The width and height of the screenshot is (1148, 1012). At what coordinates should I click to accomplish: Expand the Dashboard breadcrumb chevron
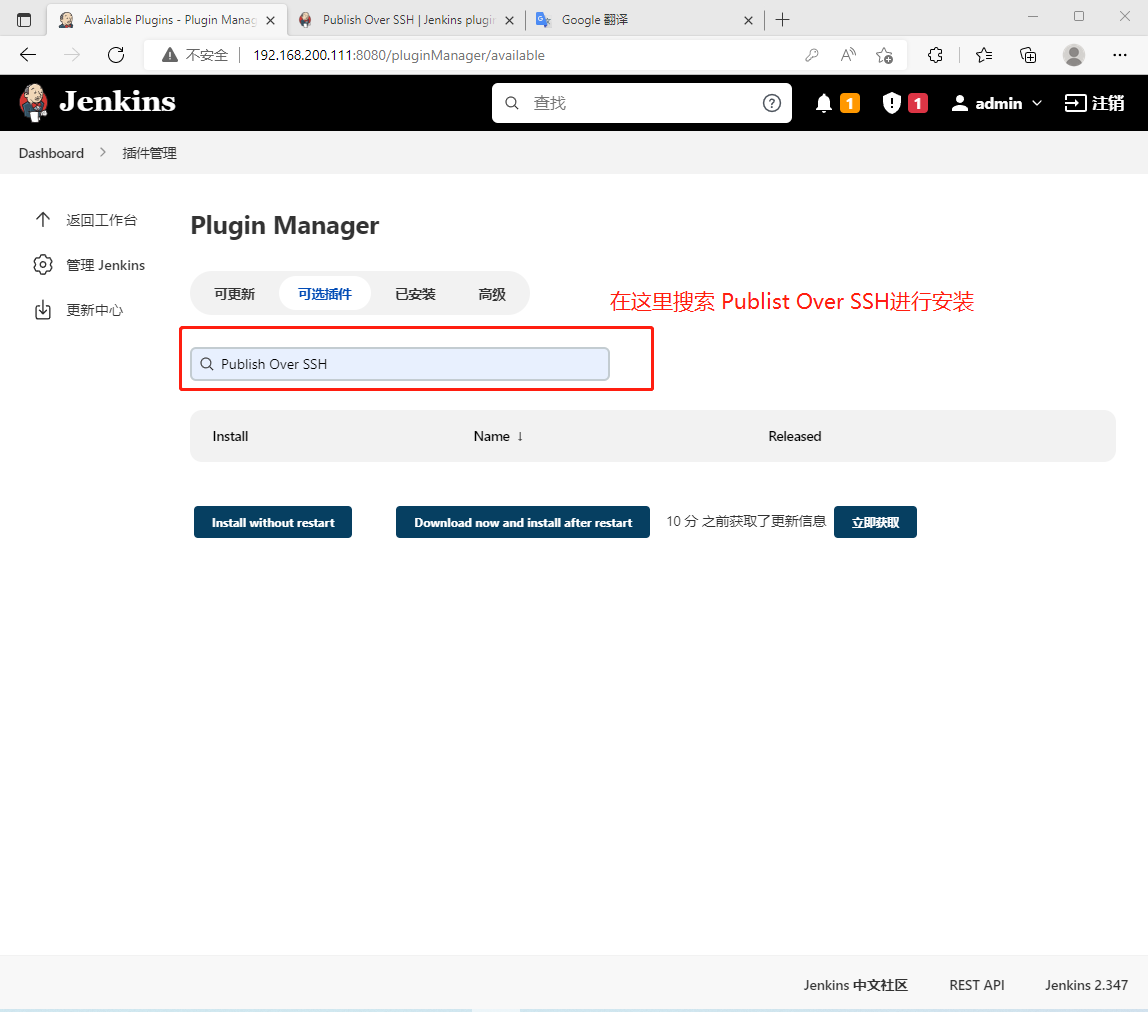click(x=102, y=152)
